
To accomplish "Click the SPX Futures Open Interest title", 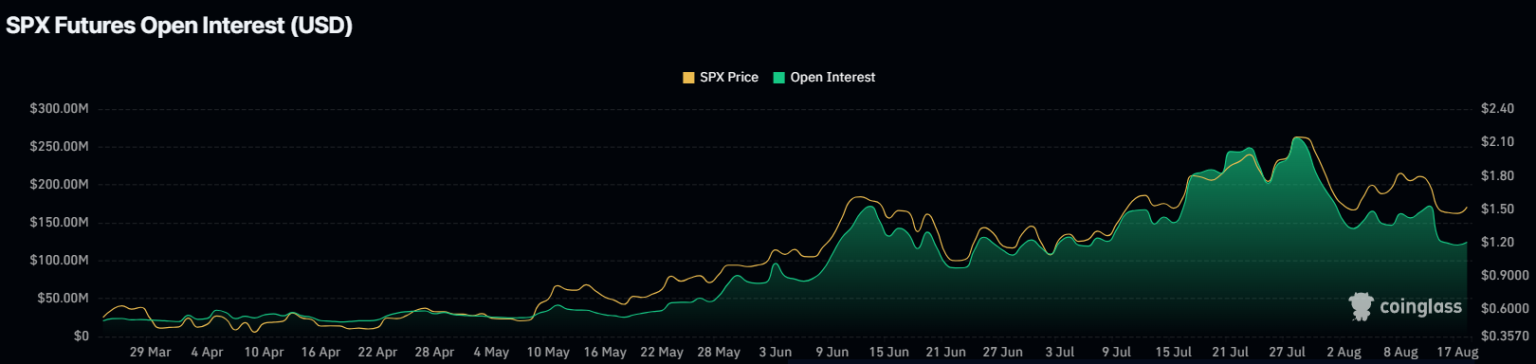I will click(179, 27).
